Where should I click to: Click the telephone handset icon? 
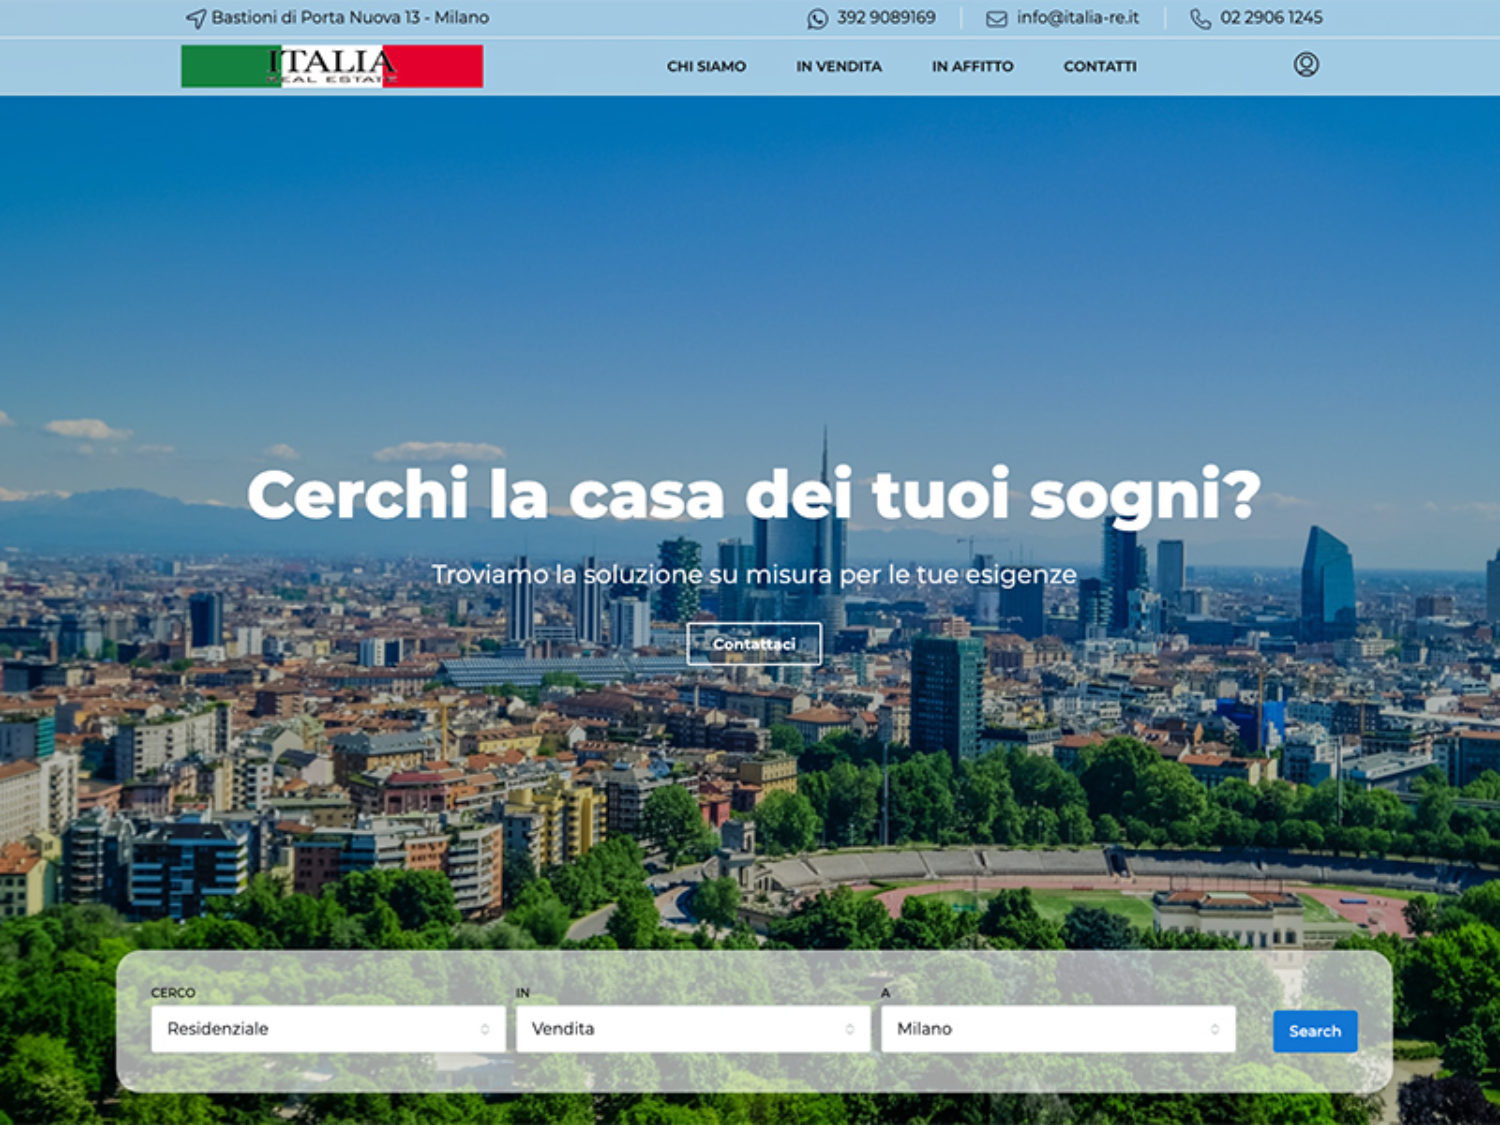(x=1200, y=18)
